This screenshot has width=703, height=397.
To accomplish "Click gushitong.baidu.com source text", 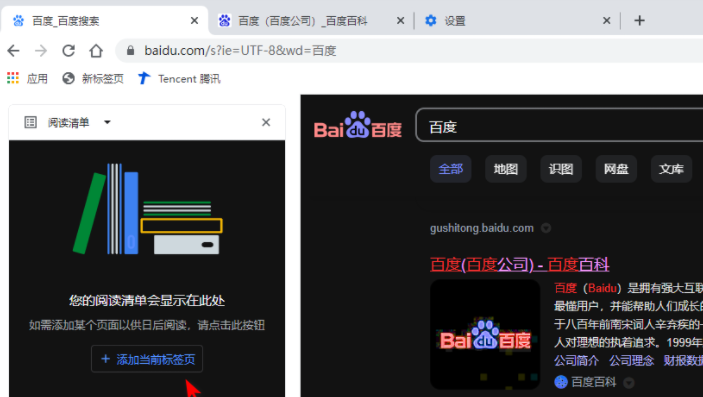I will (482, 228).
